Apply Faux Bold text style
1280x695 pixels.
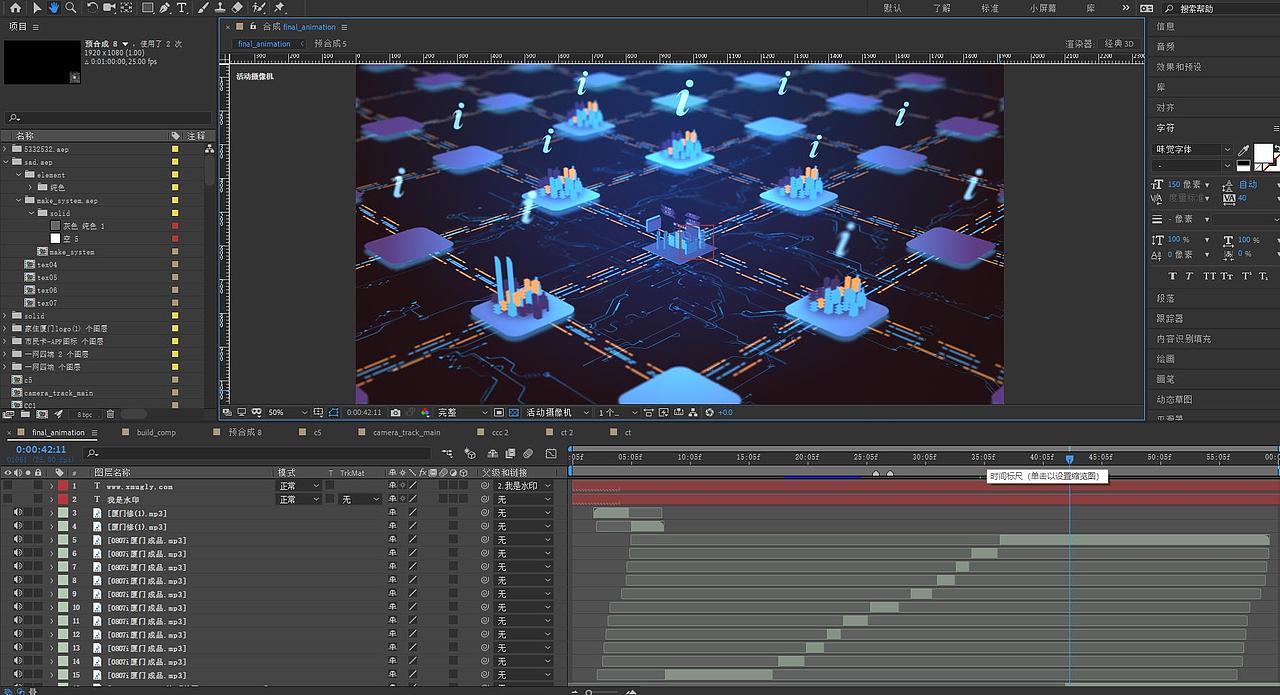[1173, 276]
